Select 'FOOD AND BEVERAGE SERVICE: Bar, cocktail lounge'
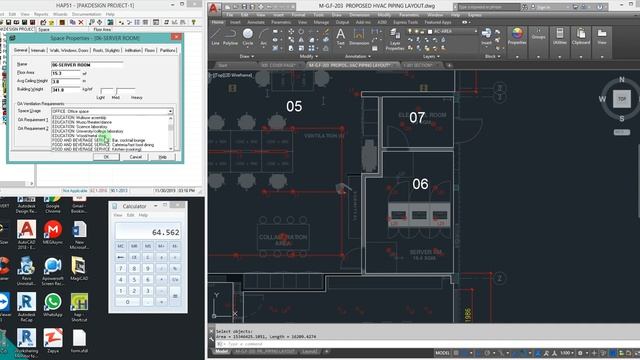The width and height of the screenshot is (640, 360). pyautogui.click(x=98, y=140)
